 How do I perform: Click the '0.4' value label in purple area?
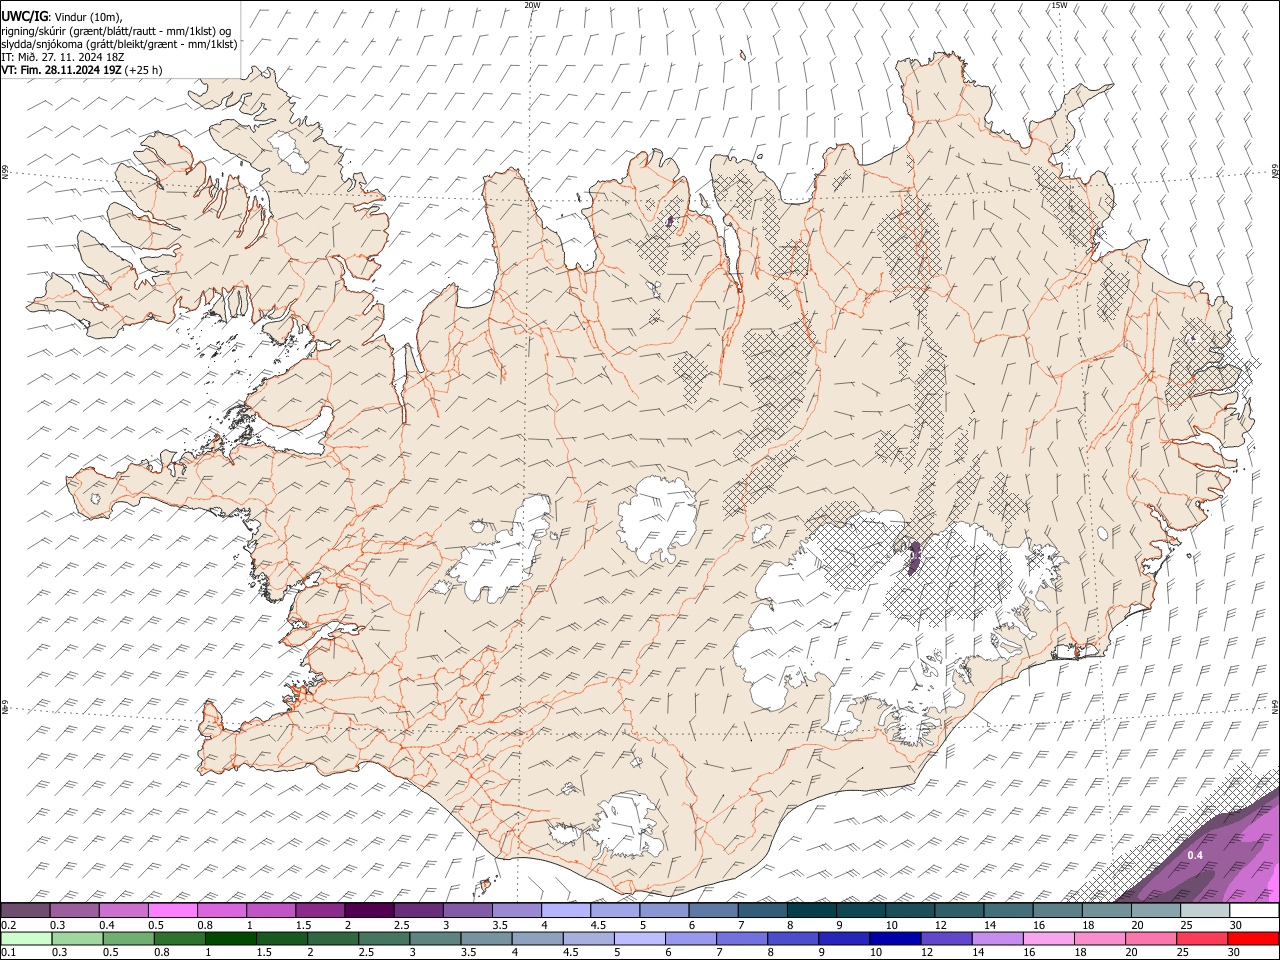pos(1195,856)
